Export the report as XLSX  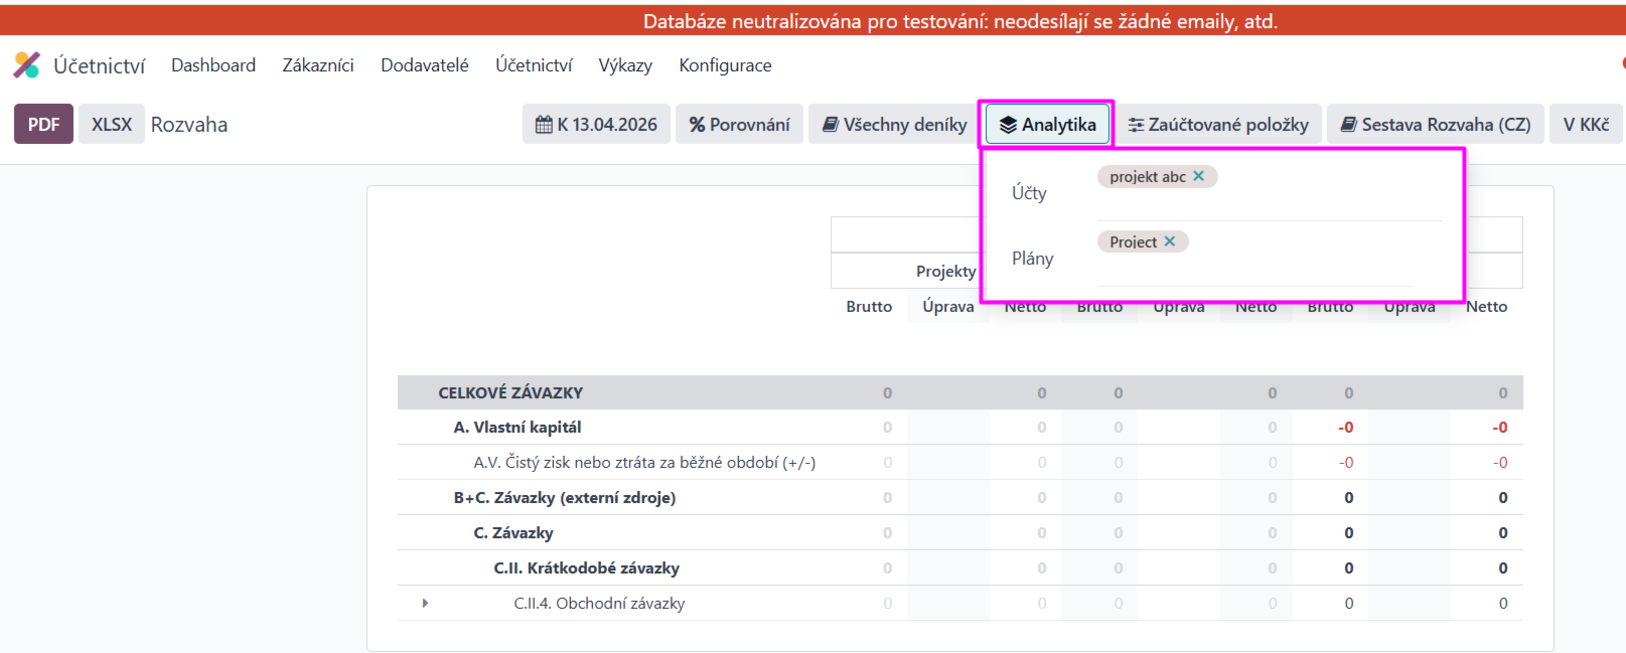tap(112, 124)
